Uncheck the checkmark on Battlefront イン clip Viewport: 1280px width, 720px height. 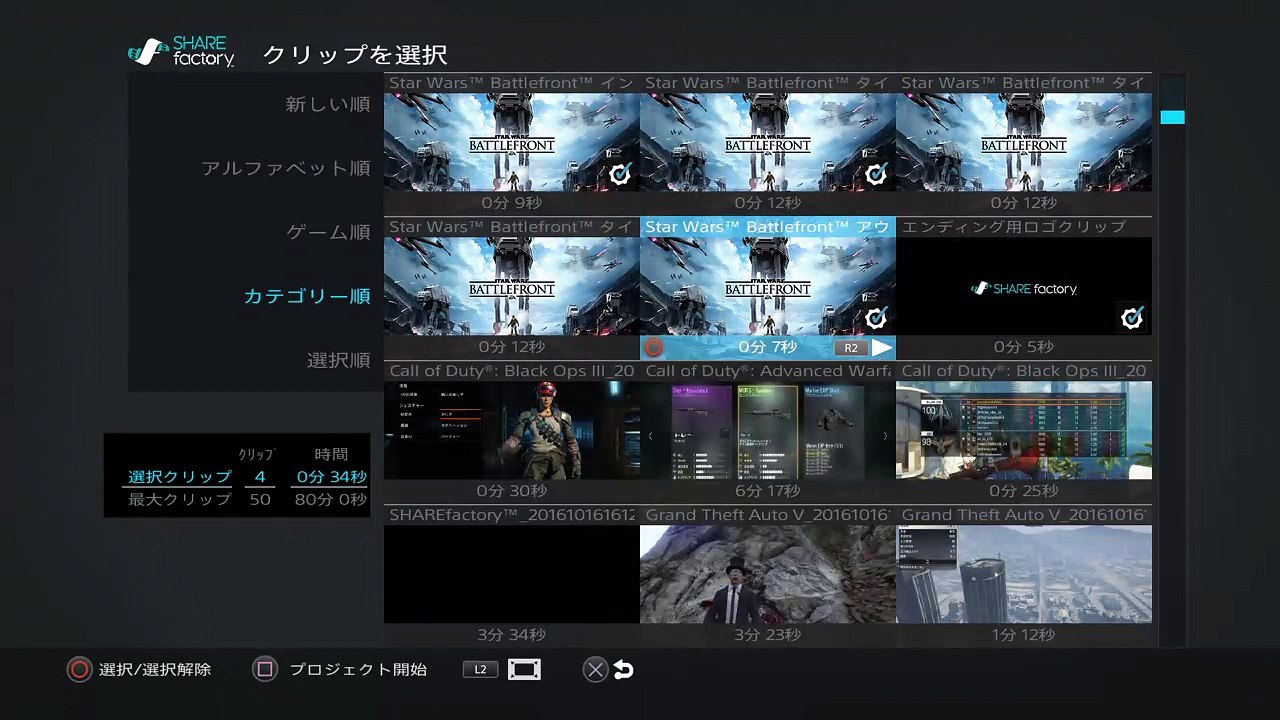[620, 175]
